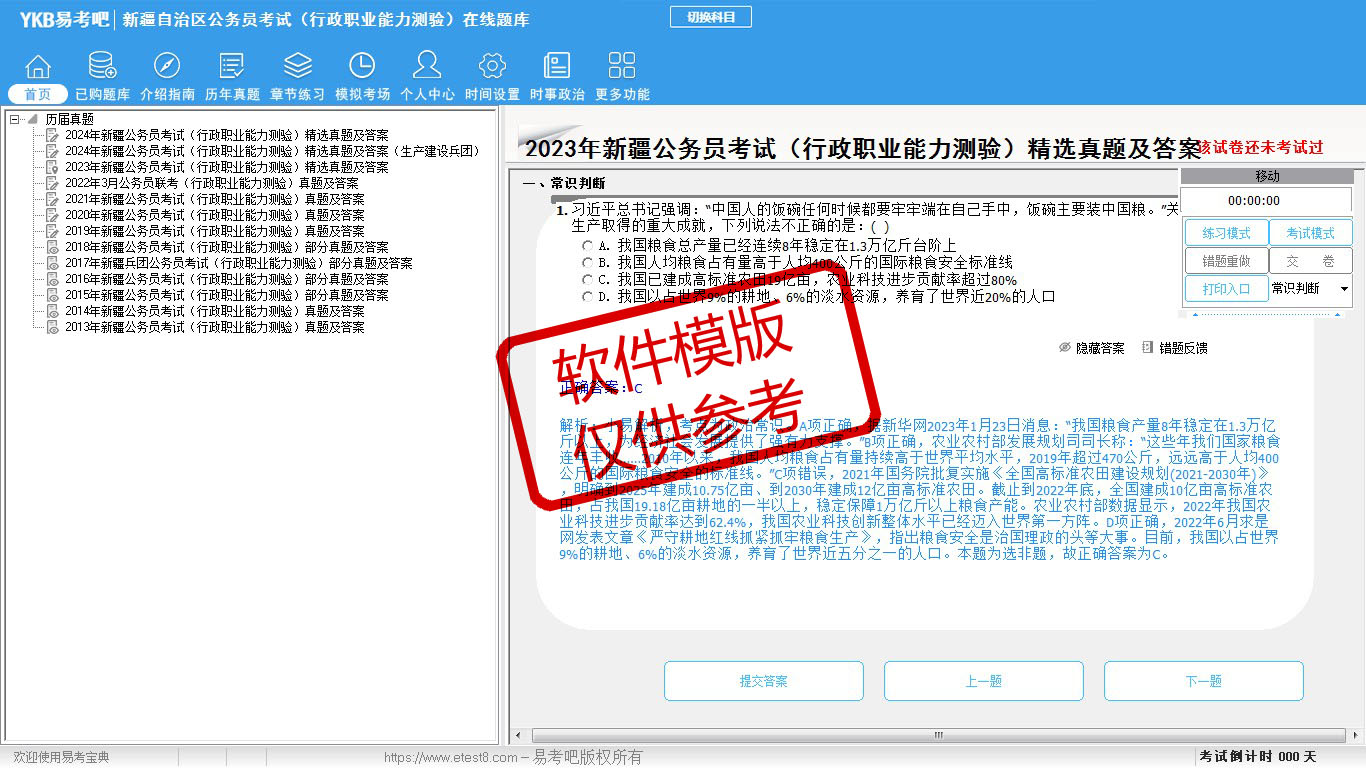
Task: Open 时间设置 gear icon
Action: coord(492,67)
